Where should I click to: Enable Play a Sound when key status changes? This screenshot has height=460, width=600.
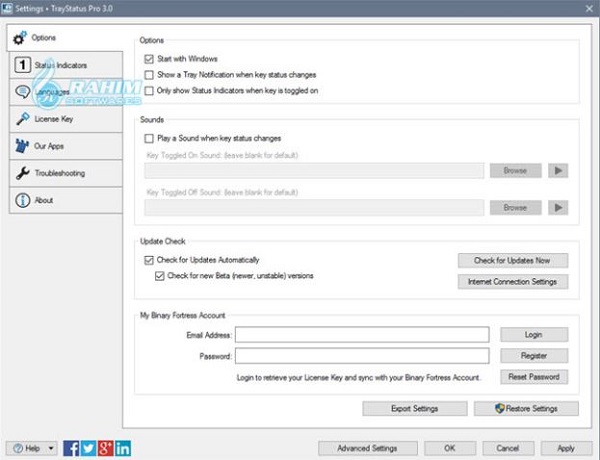pyautogui.click(x=149, y=139)
